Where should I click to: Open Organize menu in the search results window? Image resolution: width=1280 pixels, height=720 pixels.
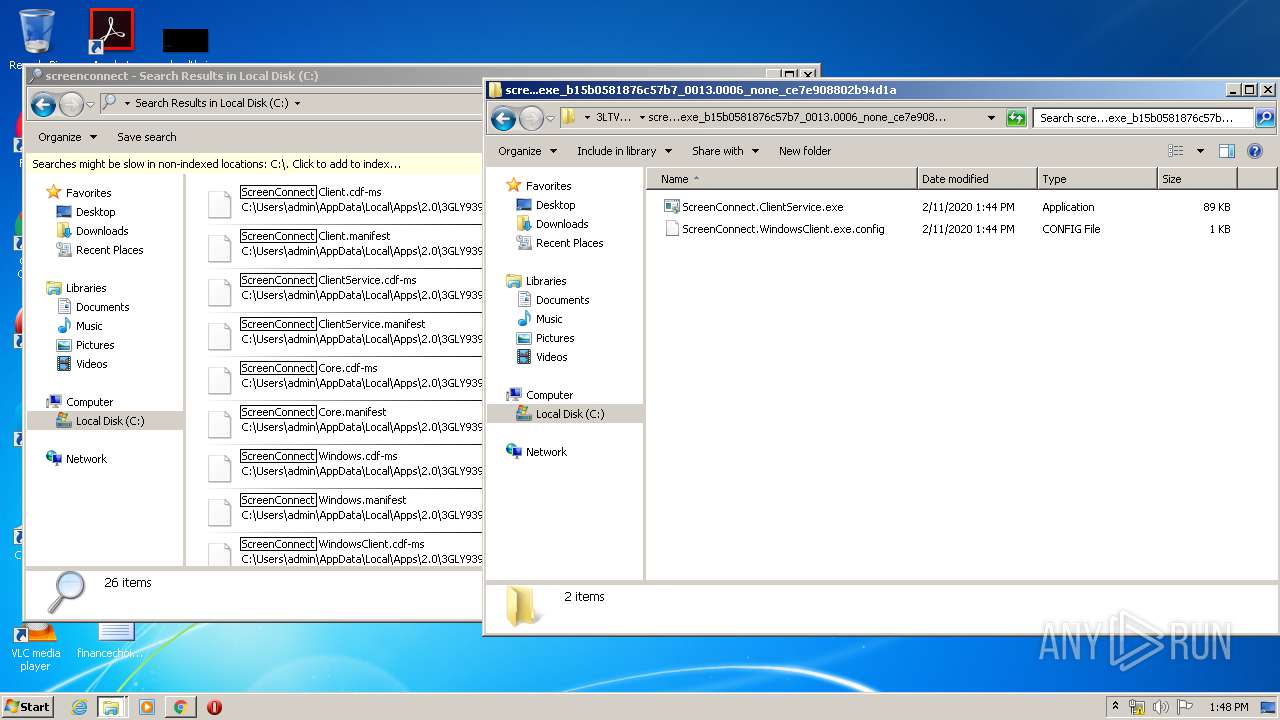tap(67, 137)
